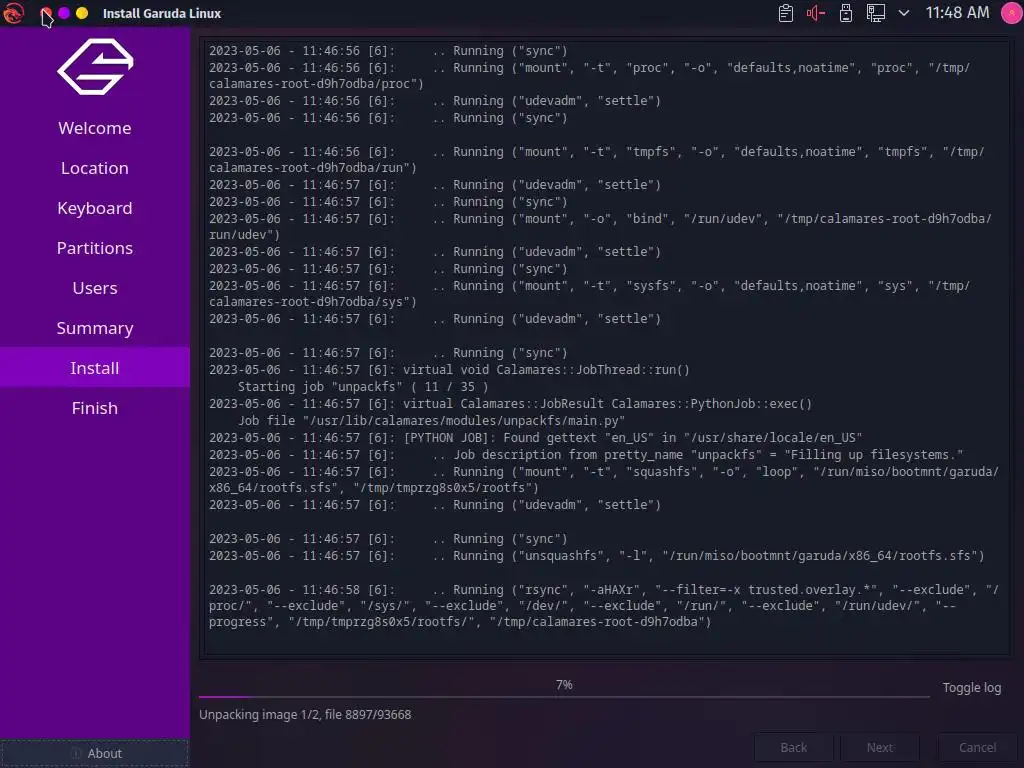The height and width of the screenshot is (768, 1024).
Task: Select the Finish step
Action: (95, 408)
